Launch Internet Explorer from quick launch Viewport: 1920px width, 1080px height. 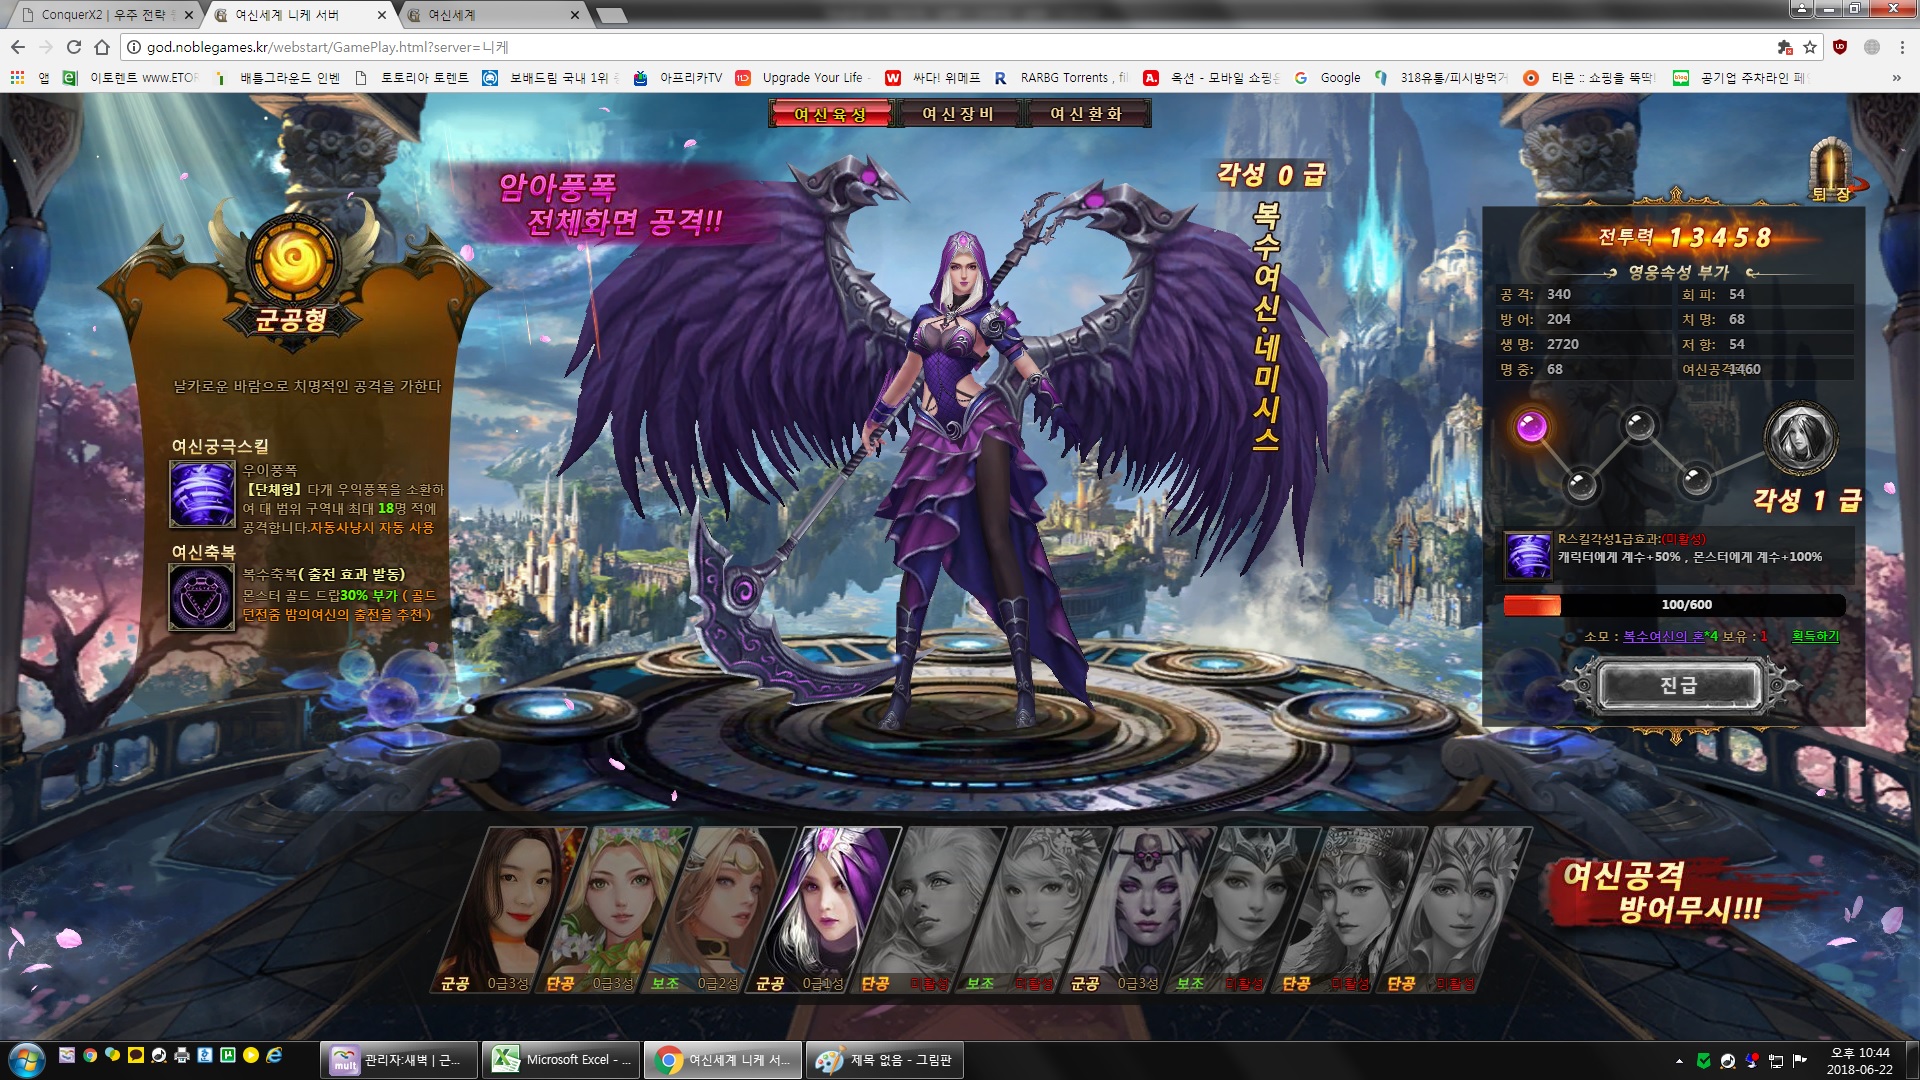[x=274, y=1055]
